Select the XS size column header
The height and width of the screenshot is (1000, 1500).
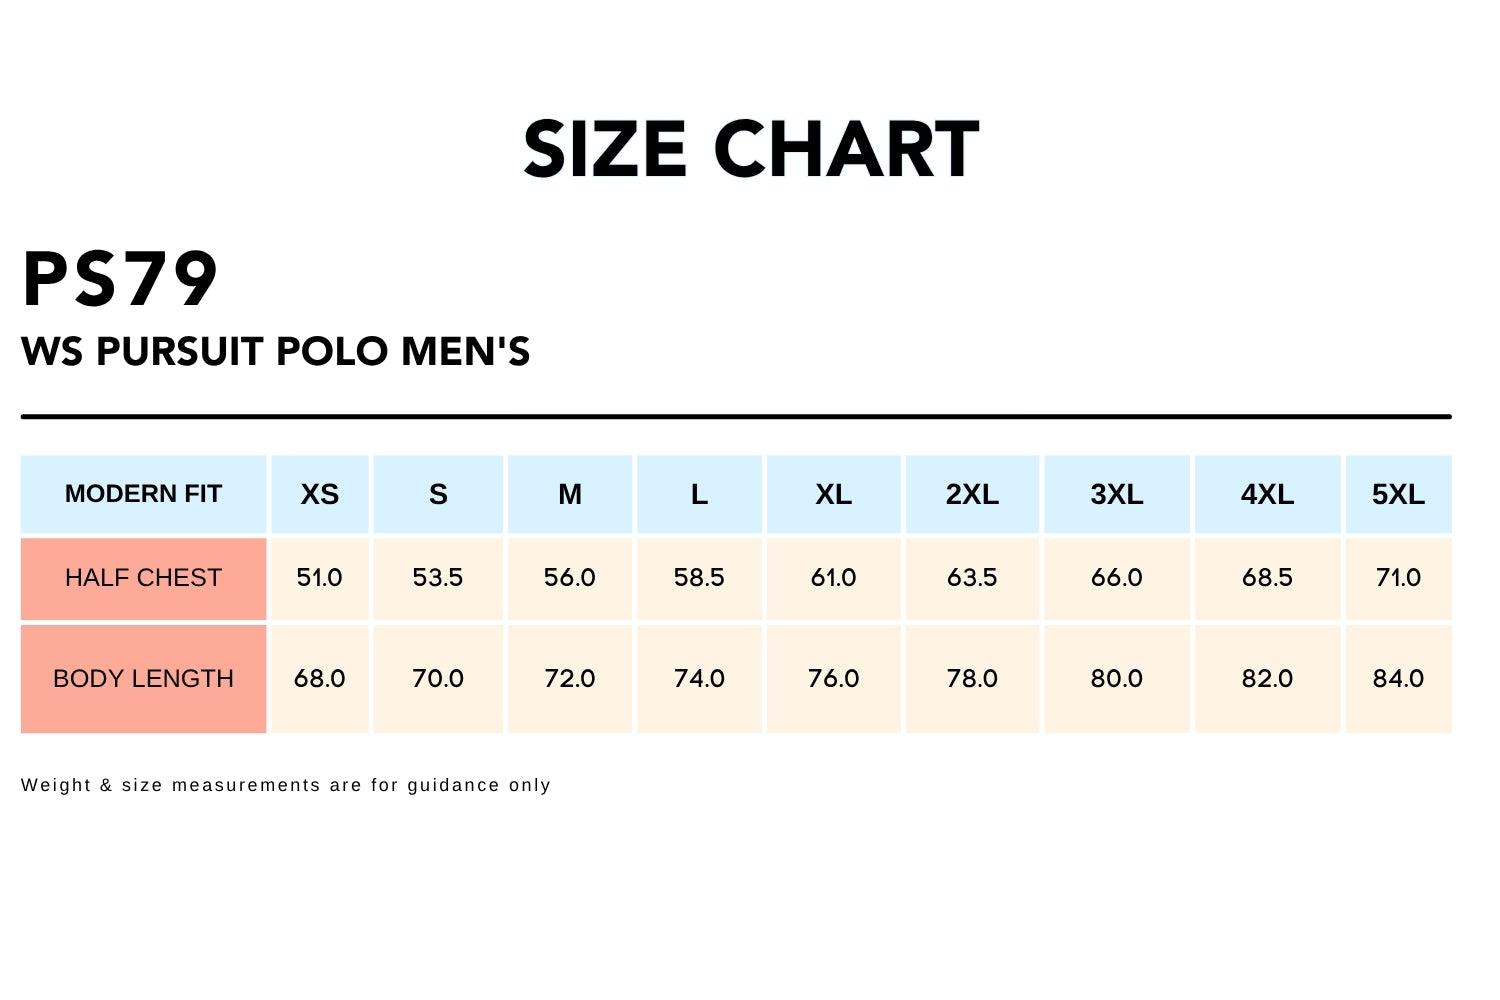click(320, 494)
